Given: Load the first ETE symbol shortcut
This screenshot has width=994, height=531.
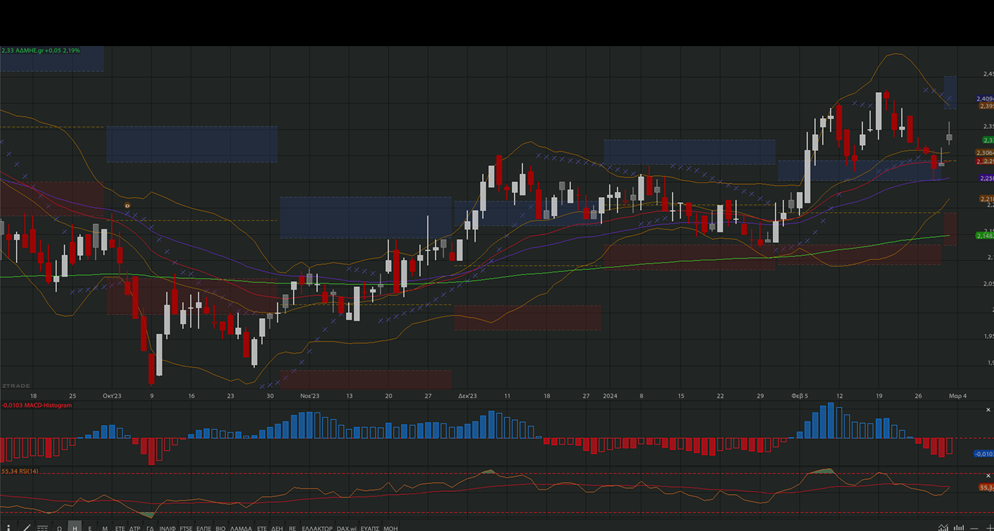Looking at the screenshot, I should pyautogui.click(x=120, y=528).
